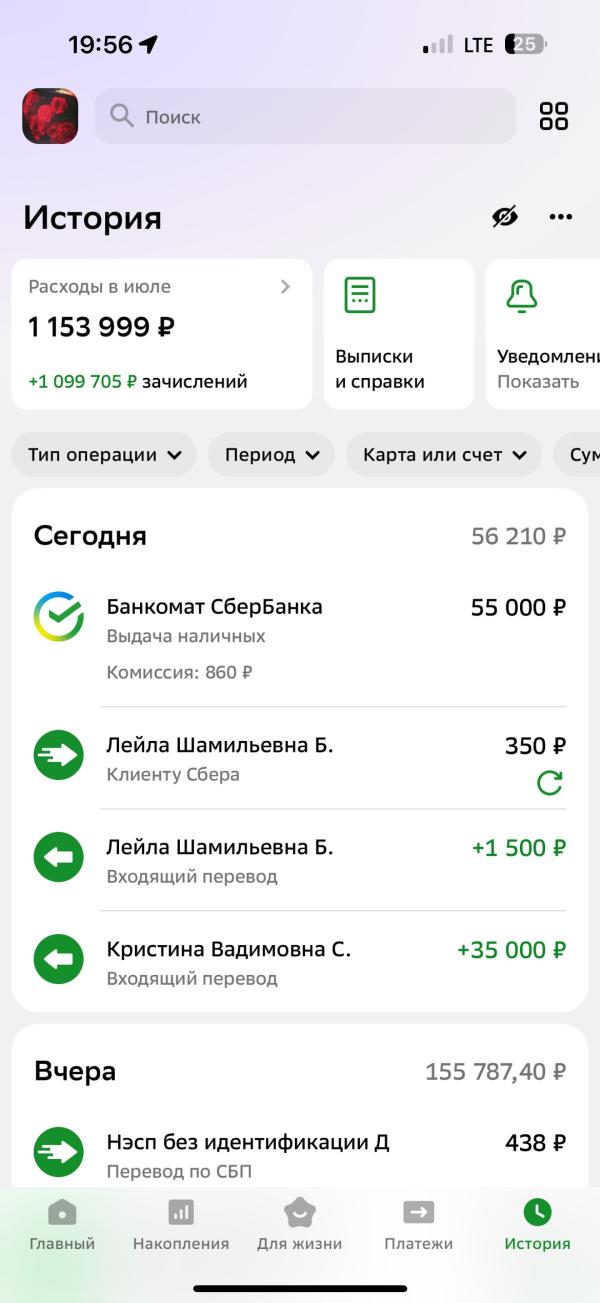Open the Для жизни tab
Image resolution: width=600 pixels, height=1303 pixels.
pos(300,1226)
